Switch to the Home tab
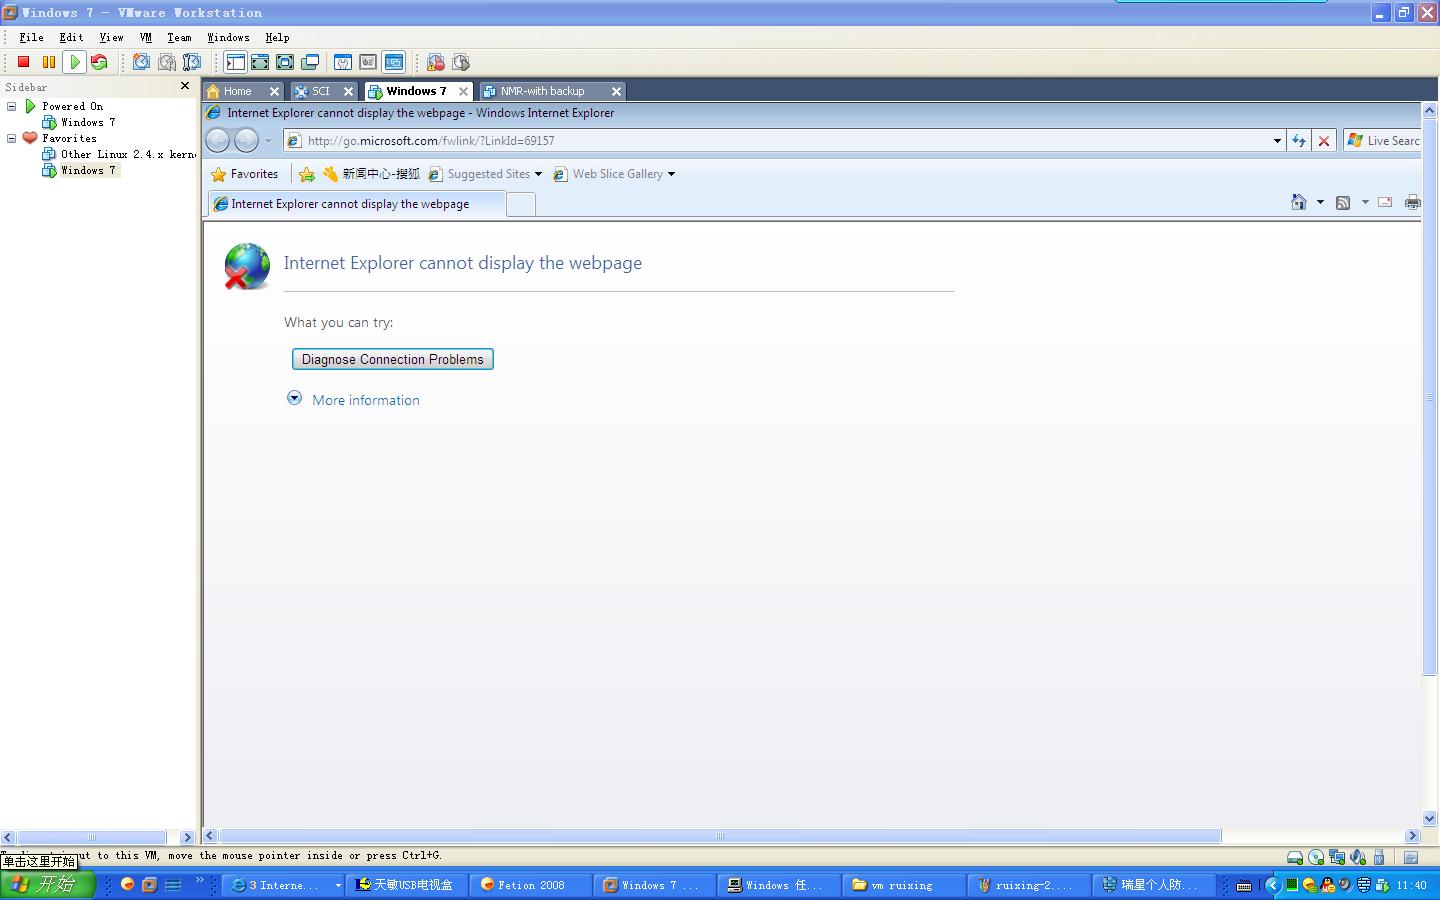 click(243, 91)
